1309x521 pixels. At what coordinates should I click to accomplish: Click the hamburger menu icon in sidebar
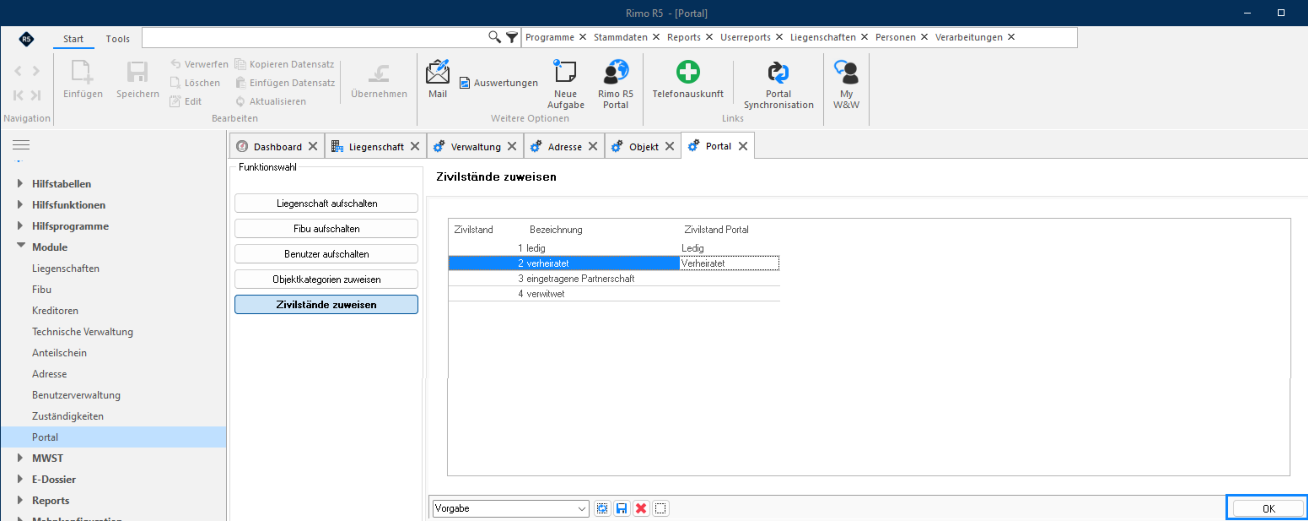pyautogui.click(x=20, y=145)
